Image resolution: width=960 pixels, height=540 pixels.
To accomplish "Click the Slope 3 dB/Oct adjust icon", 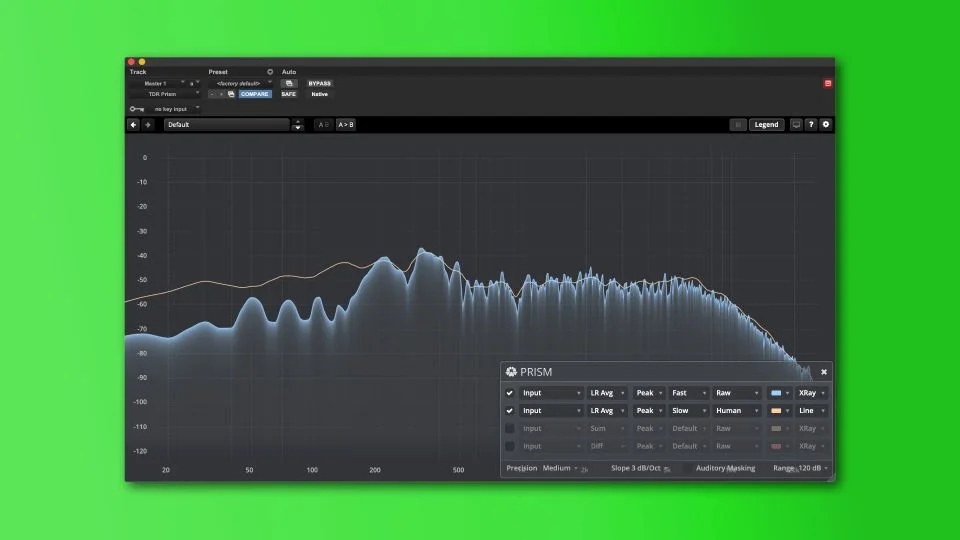I will [x=667, y=469].
